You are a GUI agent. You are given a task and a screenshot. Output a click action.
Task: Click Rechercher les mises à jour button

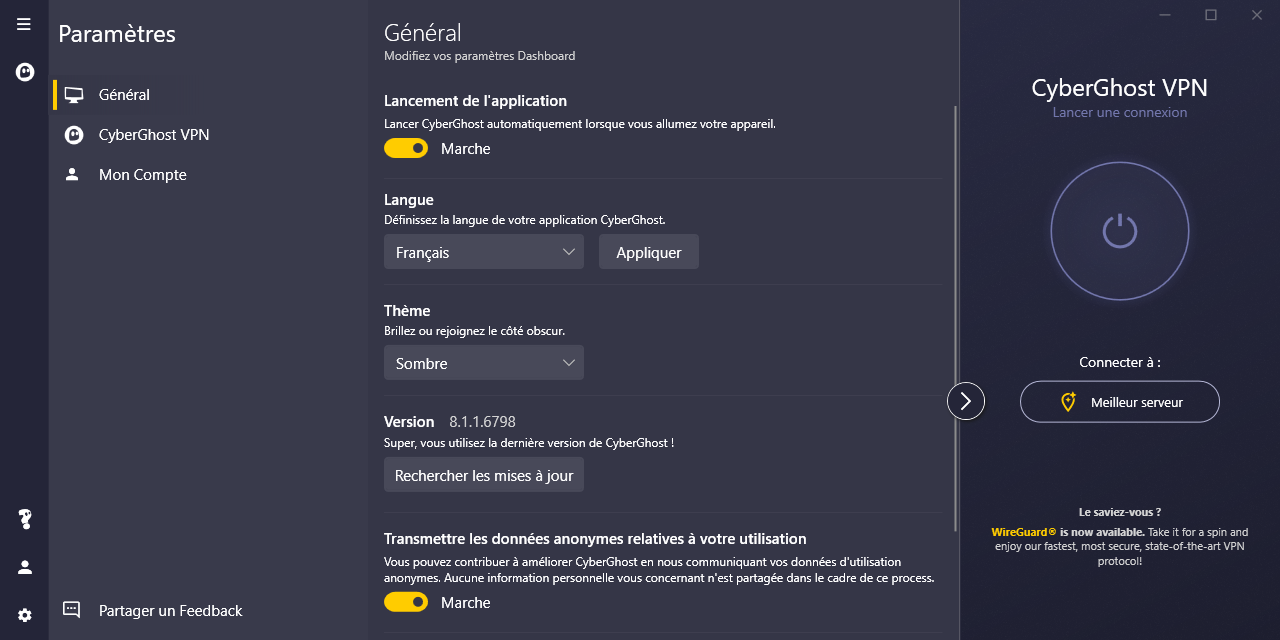coord(484,475)
